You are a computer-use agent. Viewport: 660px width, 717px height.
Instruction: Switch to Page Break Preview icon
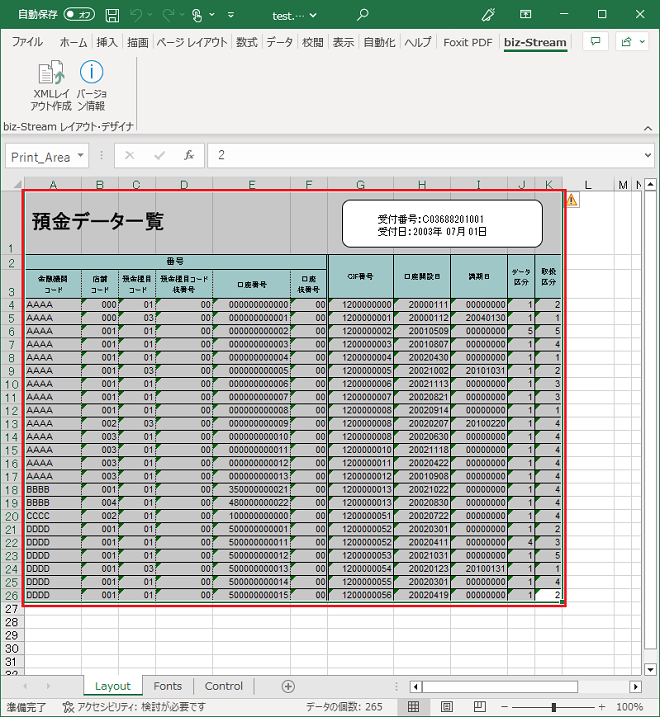click(x=480, y=706)
